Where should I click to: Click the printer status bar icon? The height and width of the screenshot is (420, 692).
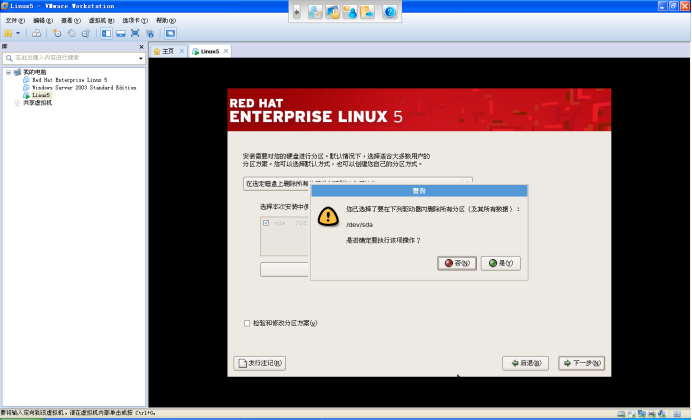[x=652, y=414]
